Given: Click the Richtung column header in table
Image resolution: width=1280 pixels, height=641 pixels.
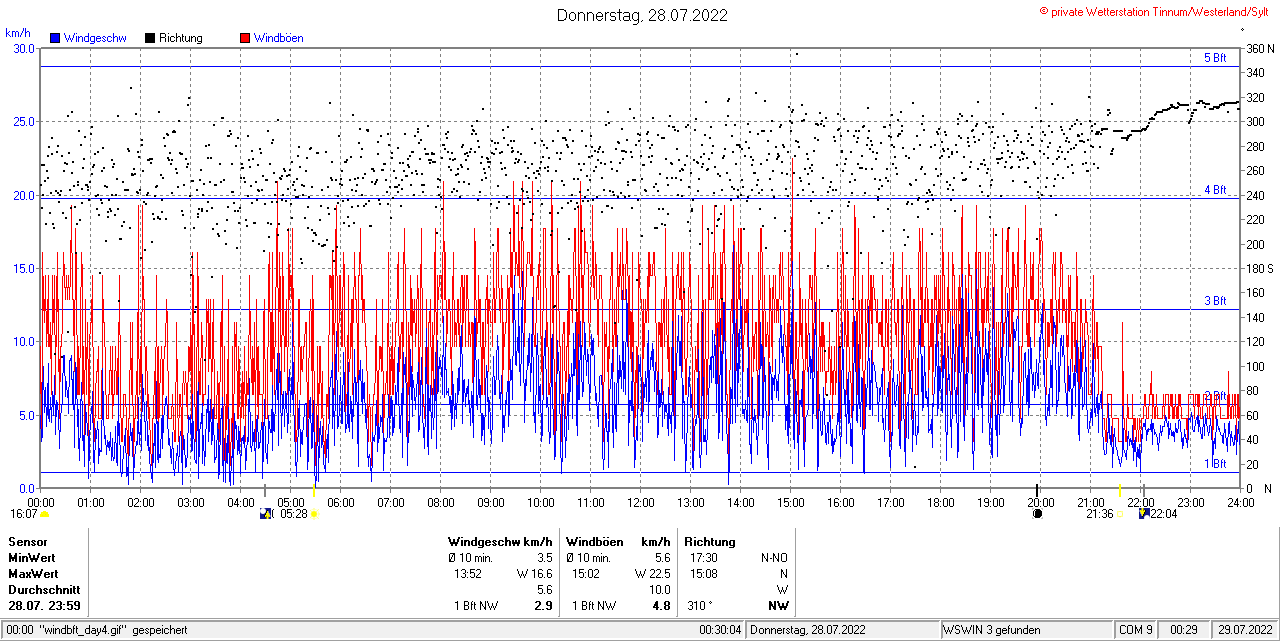Looking at the screenshot, I should [710, 541].
